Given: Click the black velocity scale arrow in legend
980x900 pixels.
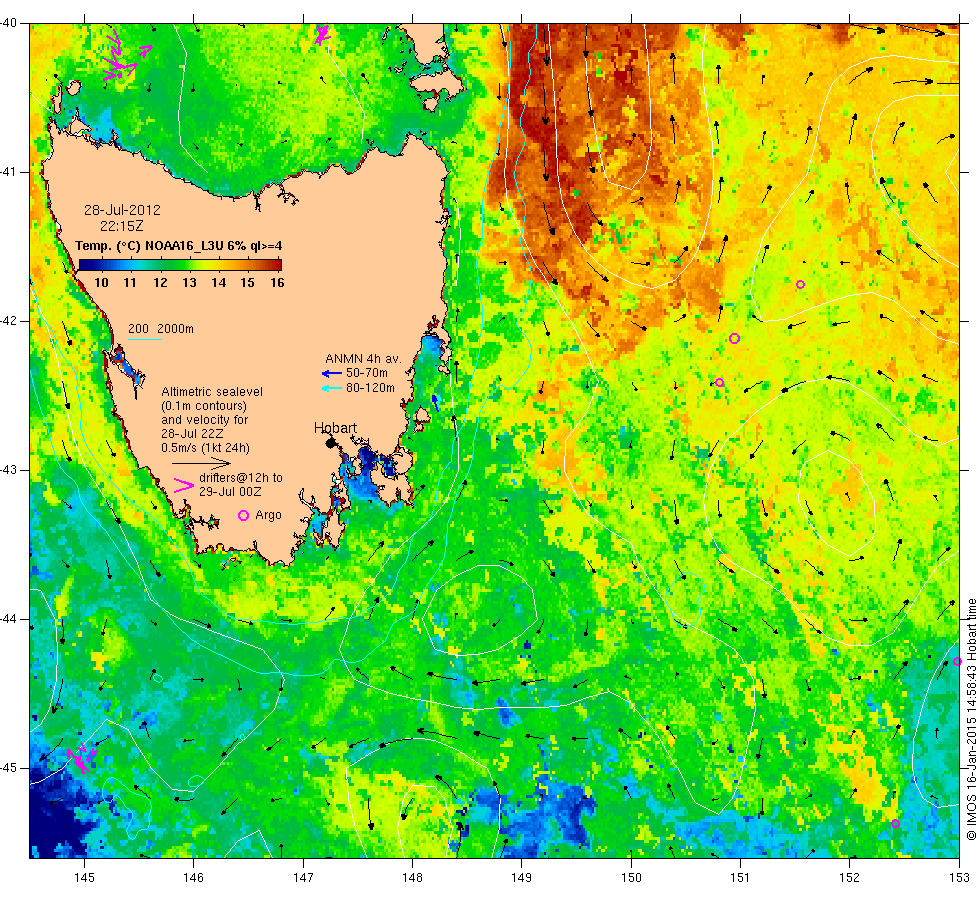Looking at the screenshot, I should [x=201, y=463].
